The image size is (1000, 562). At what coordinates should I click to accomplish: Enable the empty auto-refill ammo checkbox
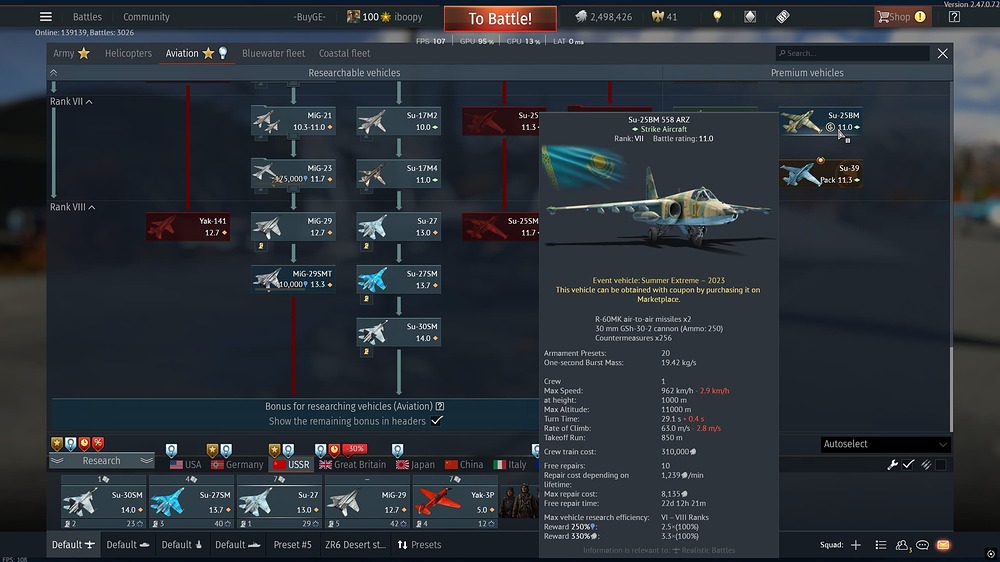tap(941, 465)
